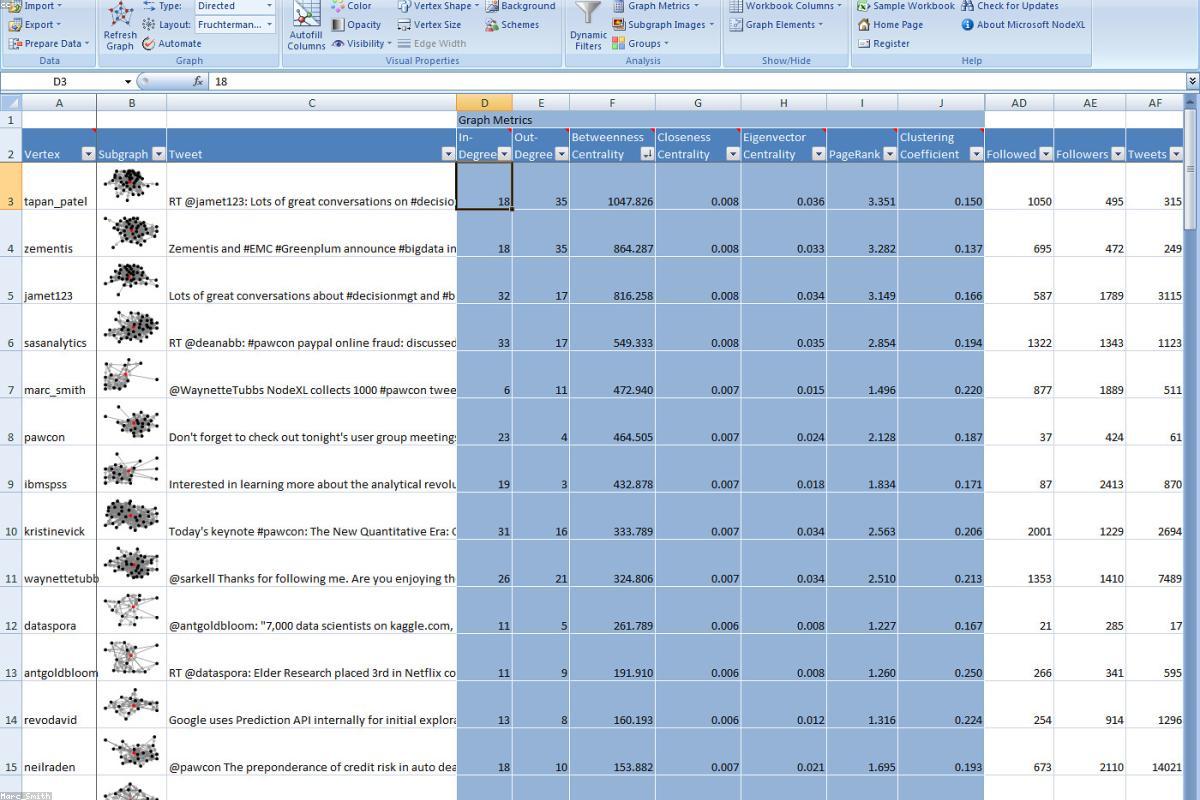Image resolution: width=1200 pixels, height=800 pixels.
Task: Open the Groups menu in Analysis
Action: [644, 43]
